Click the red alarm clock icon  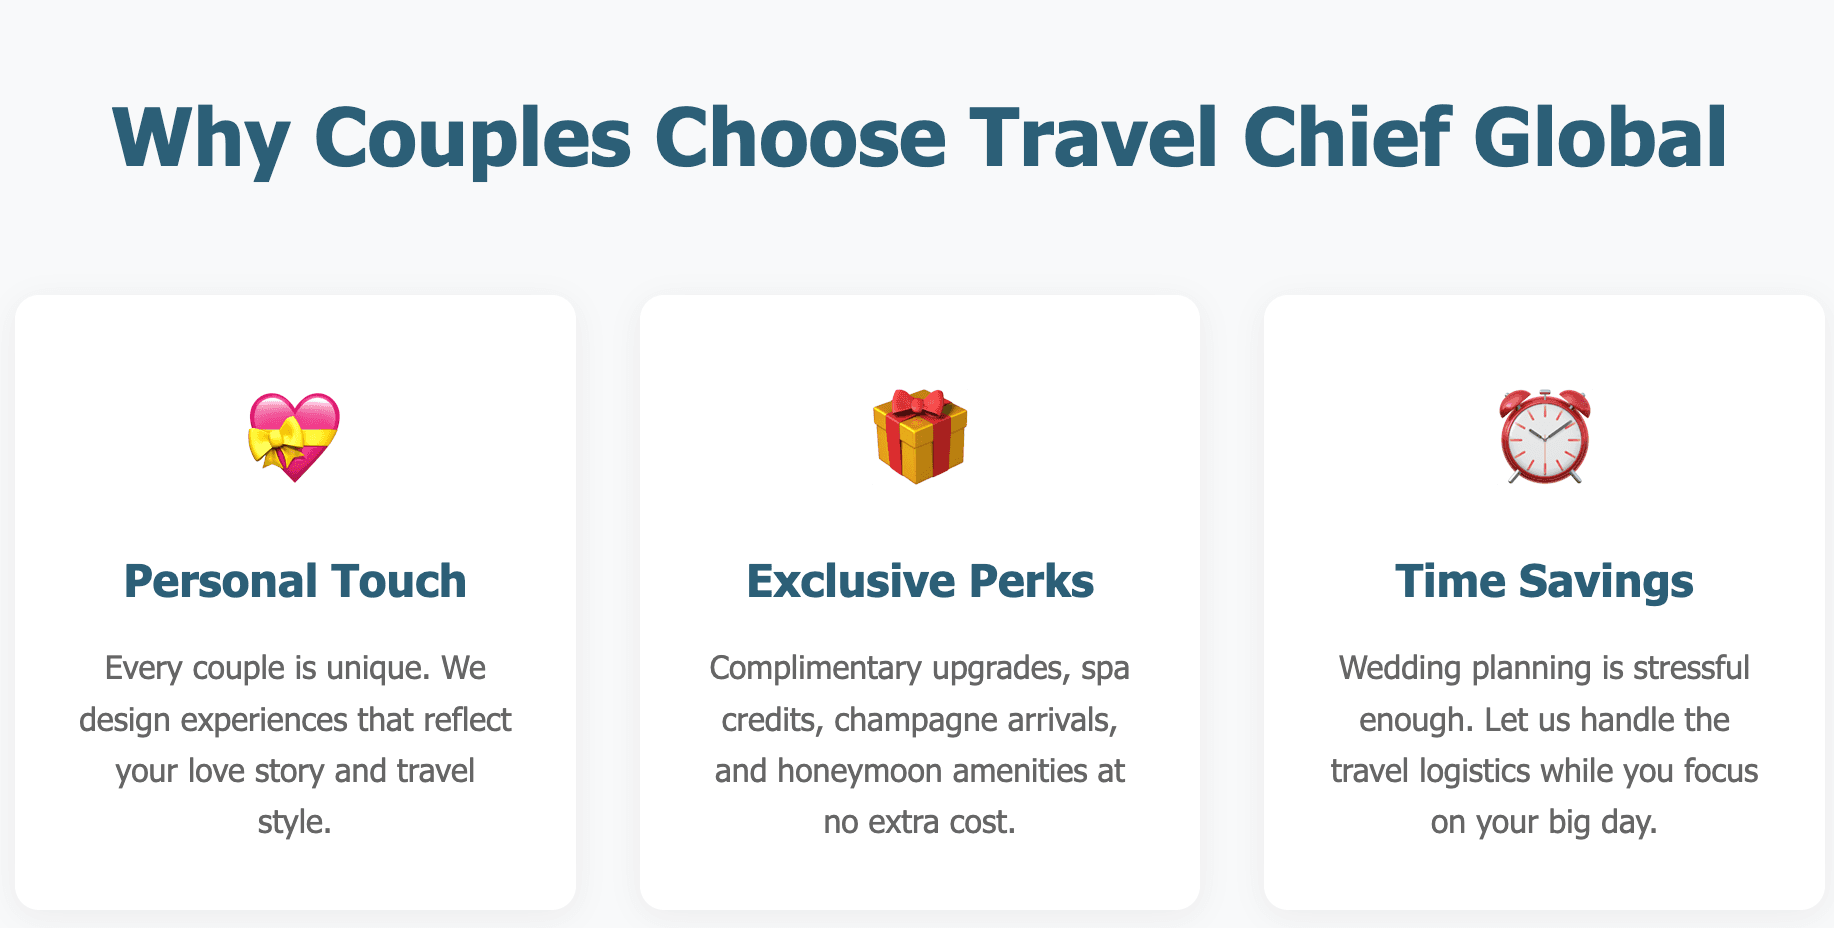pos(1544,437)
